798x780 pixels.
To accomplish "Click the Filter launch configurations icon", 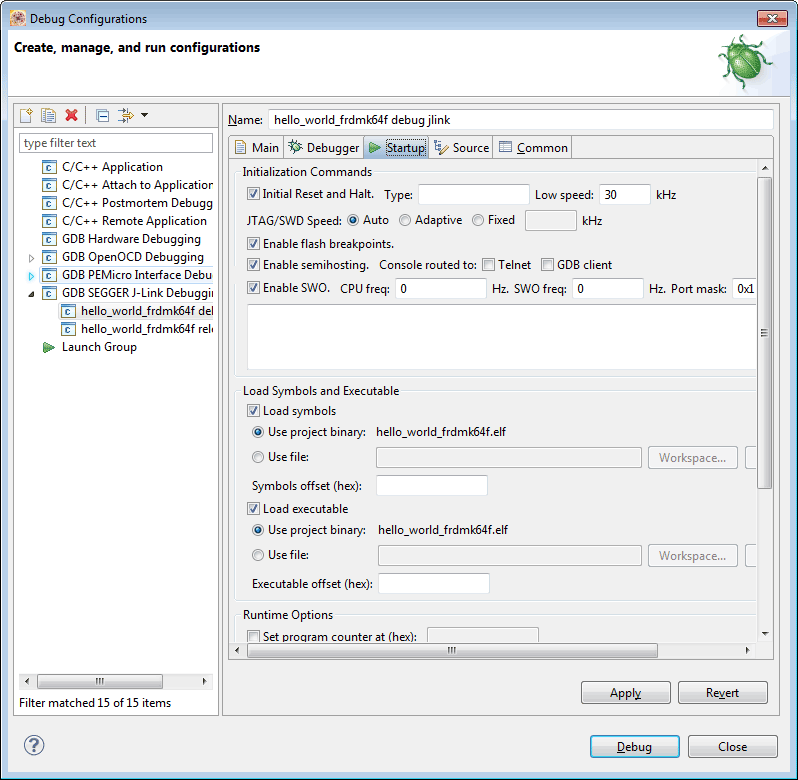I will [x=125, y=116].
